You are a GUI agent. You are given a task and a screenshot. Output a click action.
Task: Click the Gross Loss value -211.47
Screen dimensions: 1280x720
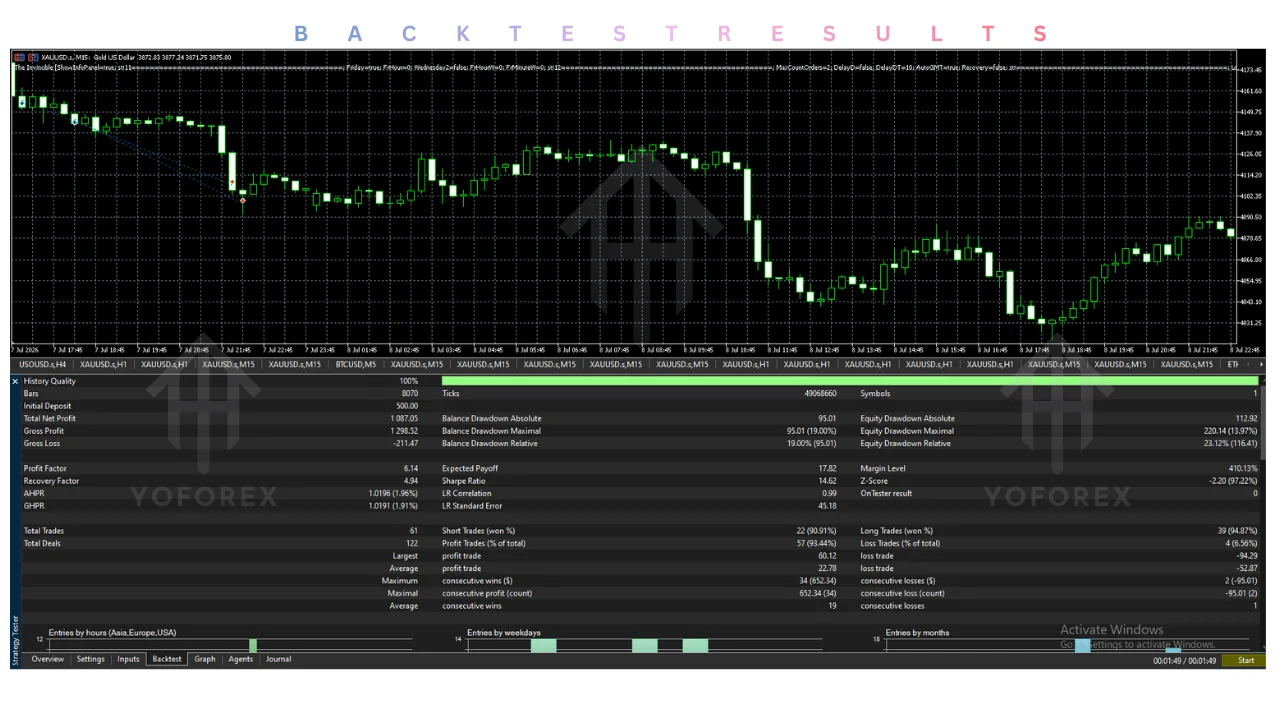(405, 443)
